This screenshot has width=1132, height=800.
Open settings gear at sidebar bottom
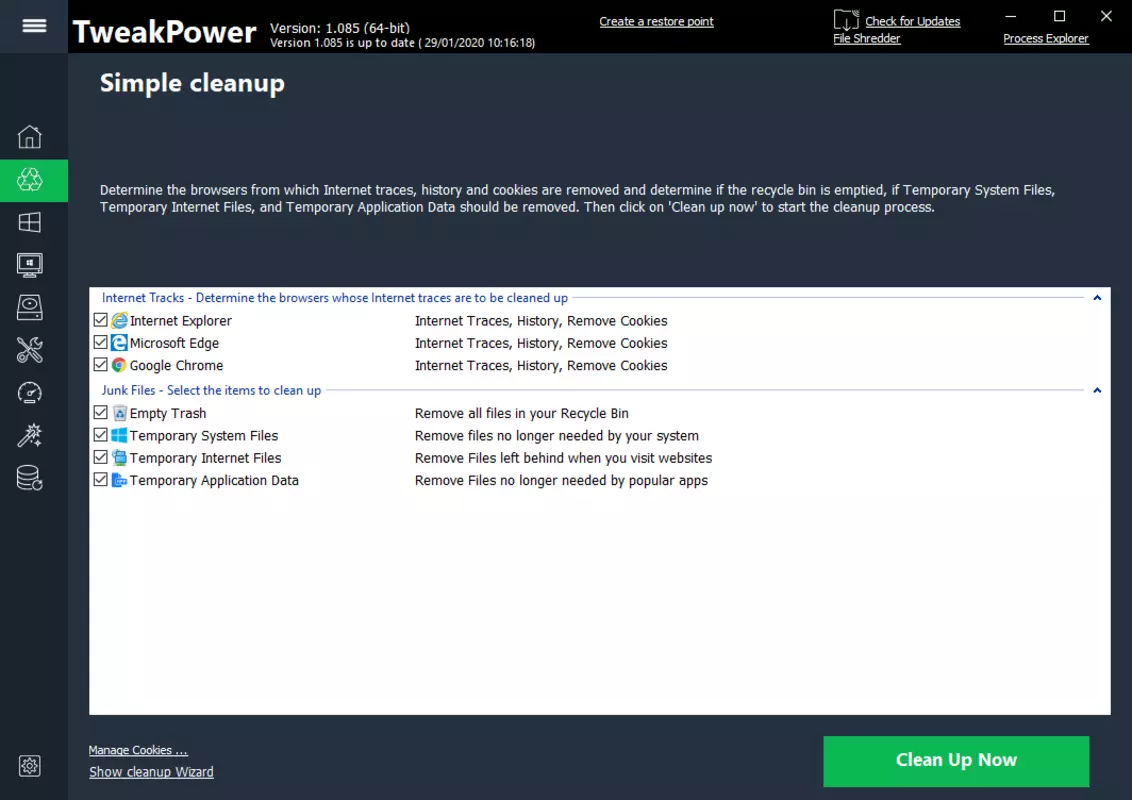tap(30, 766)
